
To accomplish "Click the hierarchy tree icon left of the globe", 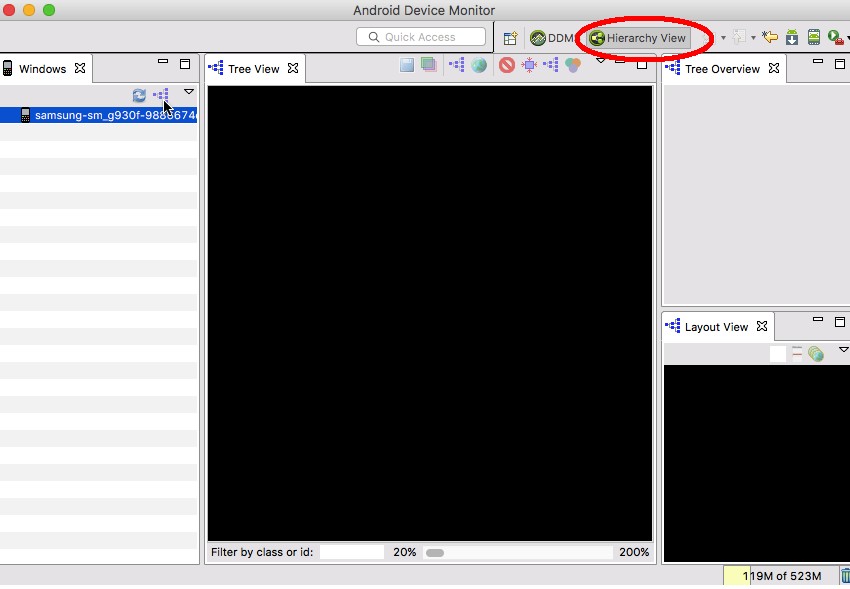I will point(456,65).
